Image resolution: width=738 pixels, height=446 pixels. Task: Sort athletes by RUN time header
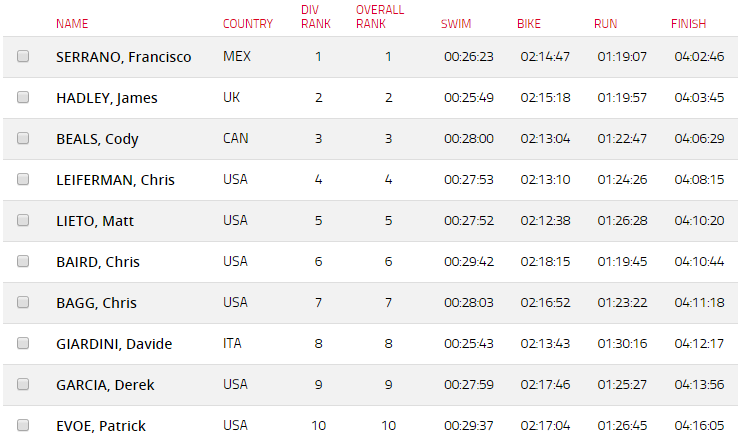pos(605,24)
